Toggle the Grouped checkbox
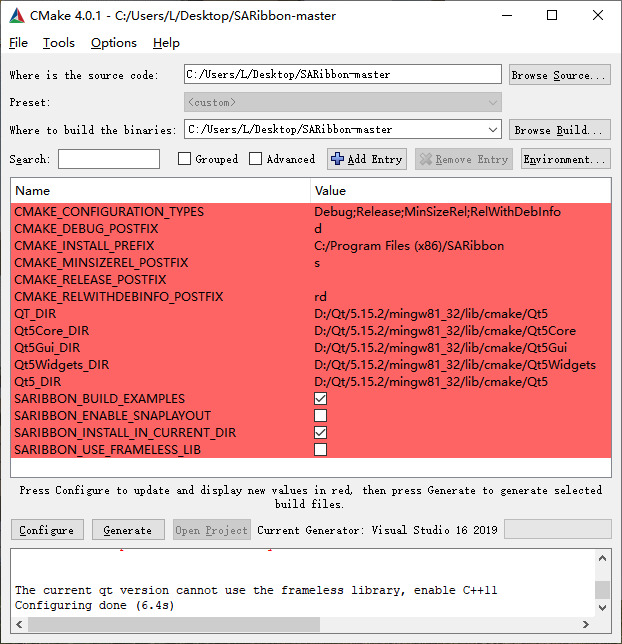622x644 pixels. 184,159
